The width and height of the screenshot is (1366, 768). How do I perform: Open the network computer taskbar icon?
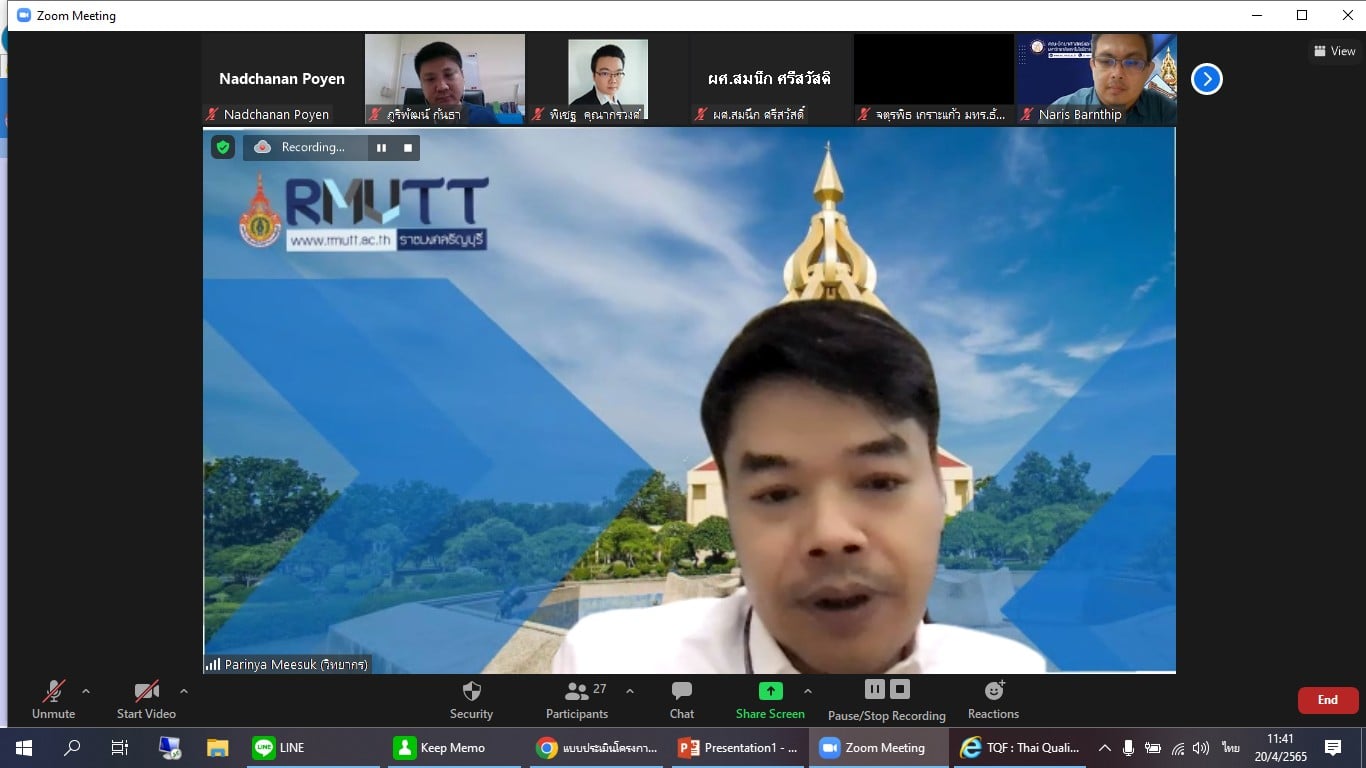point(169,748)
